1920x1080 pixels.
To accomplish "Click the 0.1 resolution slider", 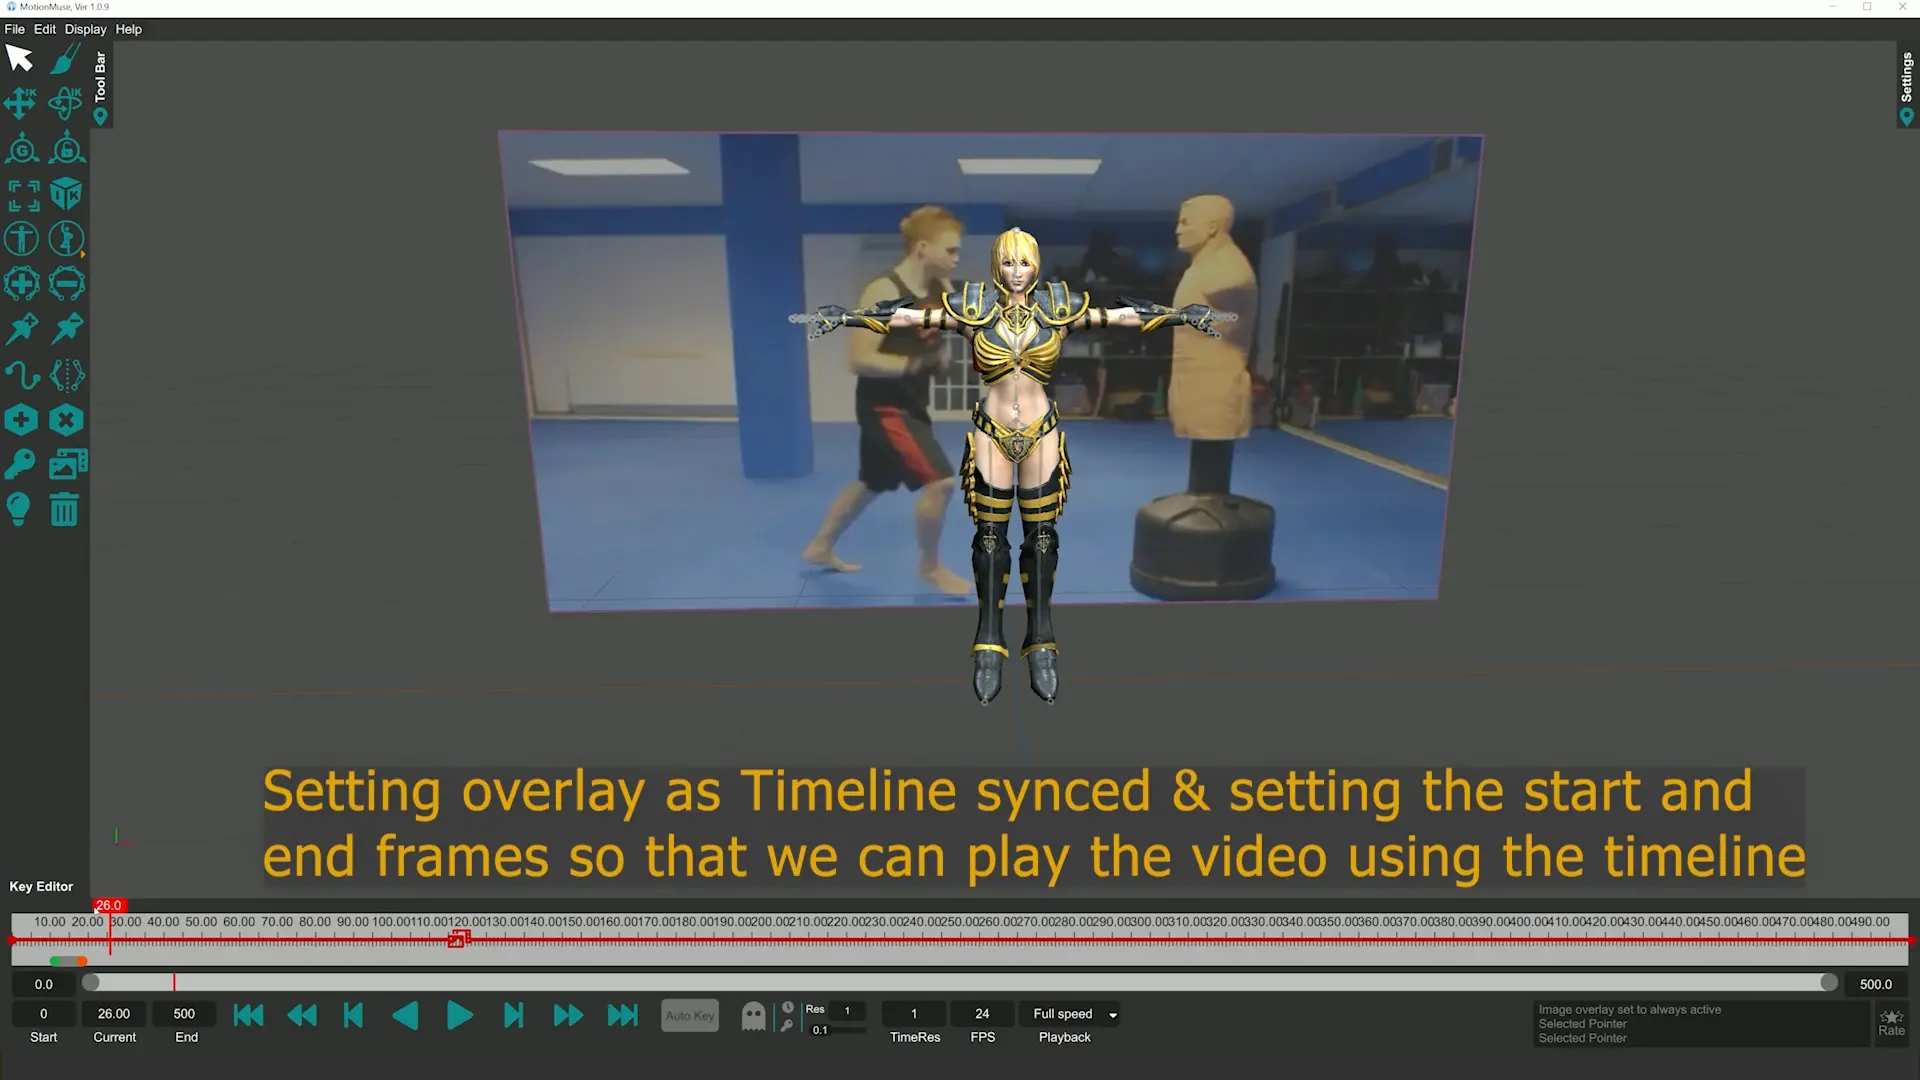I will (836, 1030).
